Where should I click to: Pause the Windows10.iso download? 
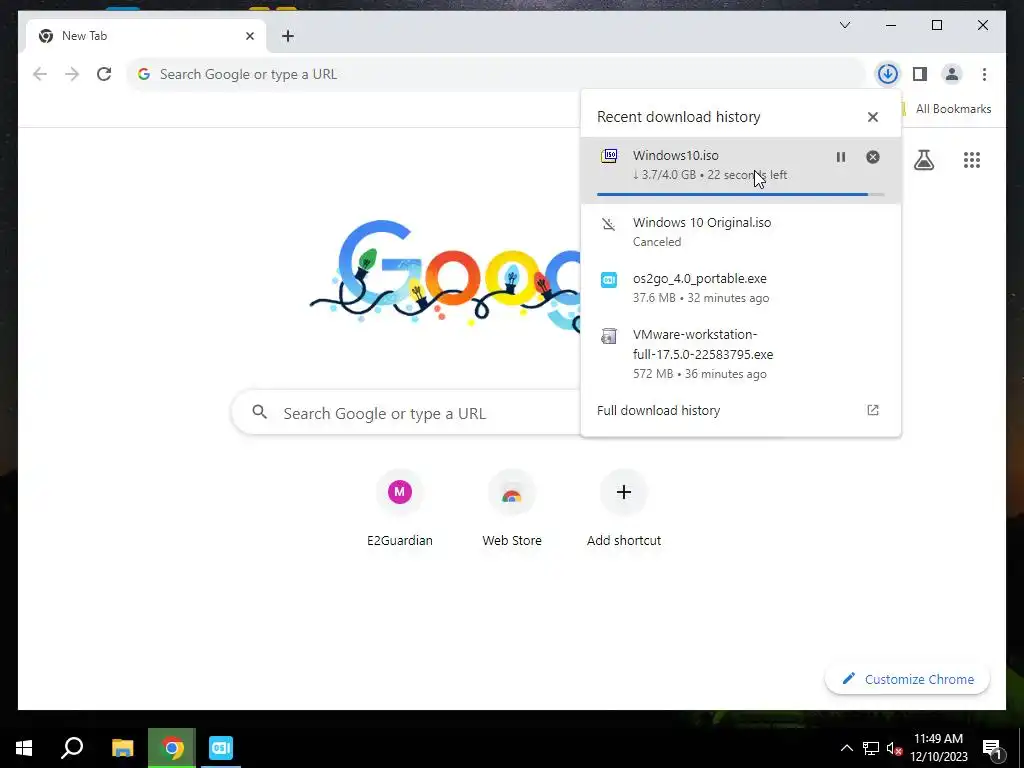(x=840, y=157)
